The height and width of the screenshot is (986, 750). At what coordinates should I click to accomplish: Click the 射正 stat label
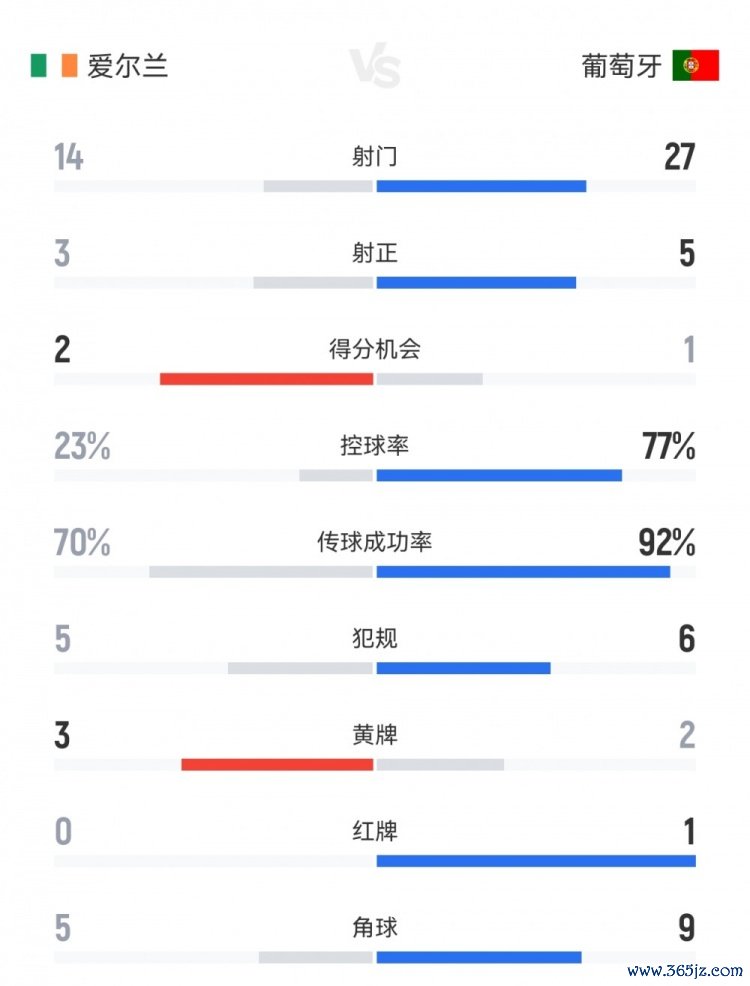click(375, 253)
